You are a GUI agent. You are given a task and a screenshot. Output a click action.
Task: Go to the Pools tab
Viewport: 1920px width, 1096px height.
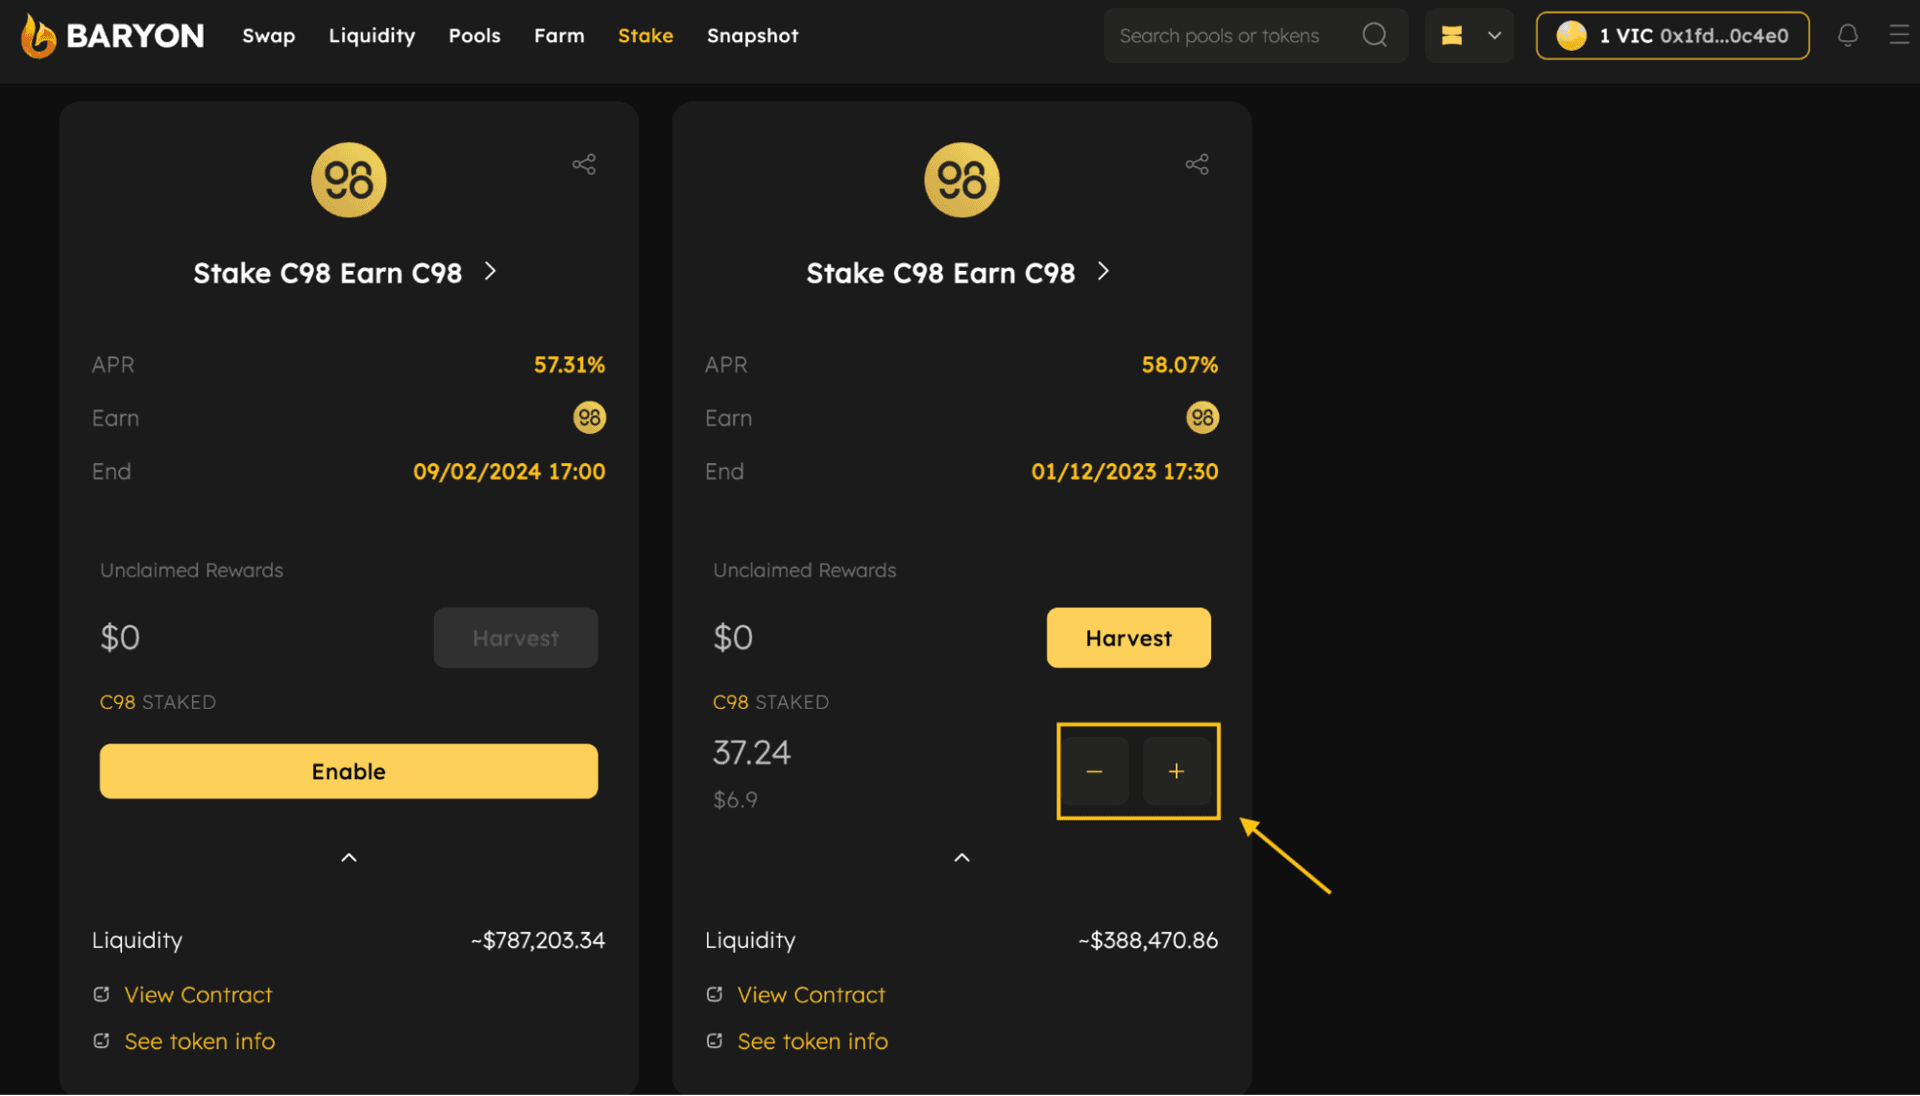pos(474,36)
